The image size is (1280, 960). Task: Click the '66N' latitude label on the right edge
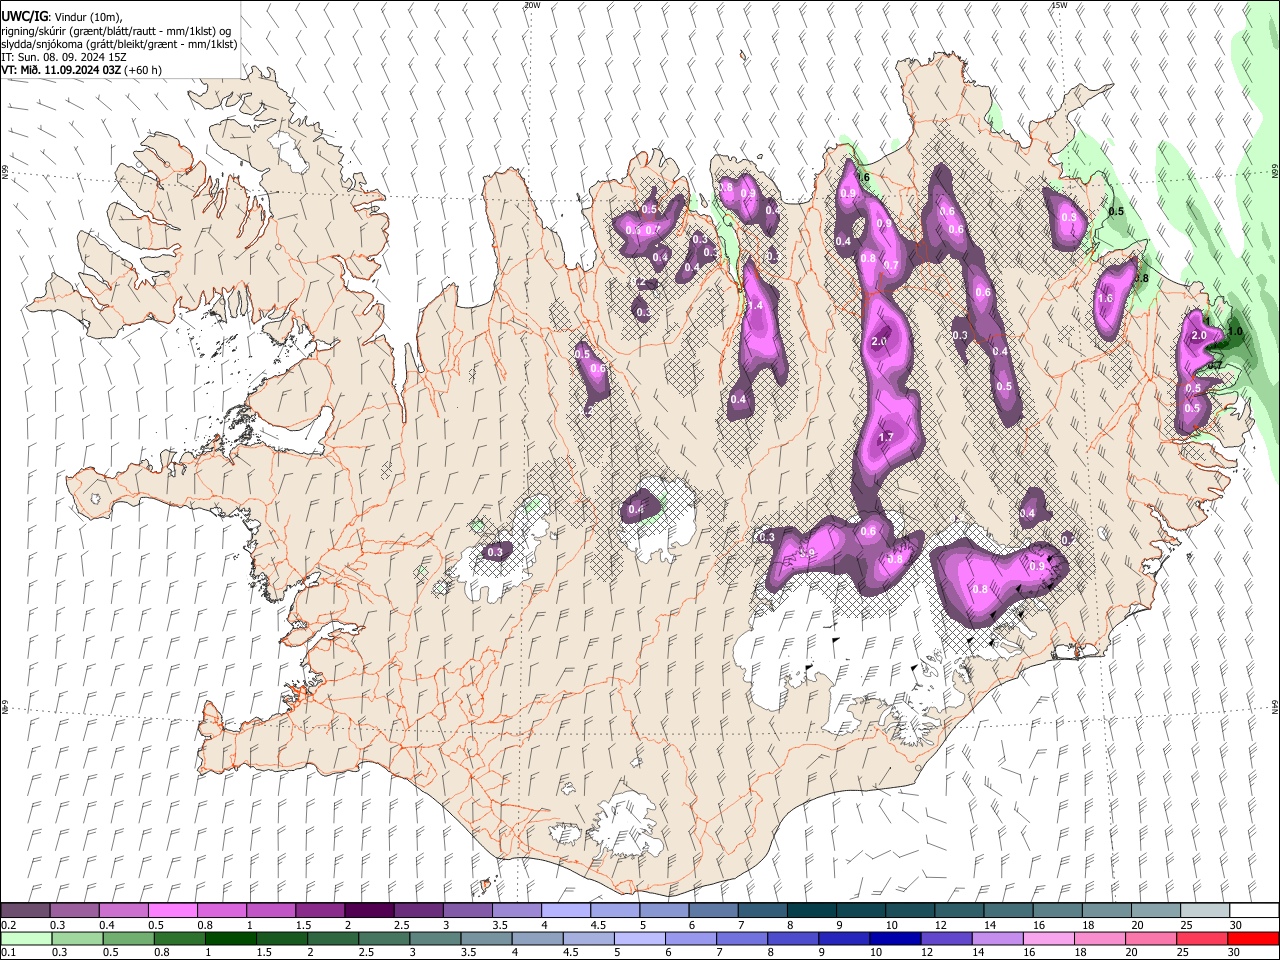tap(1275, 172)
